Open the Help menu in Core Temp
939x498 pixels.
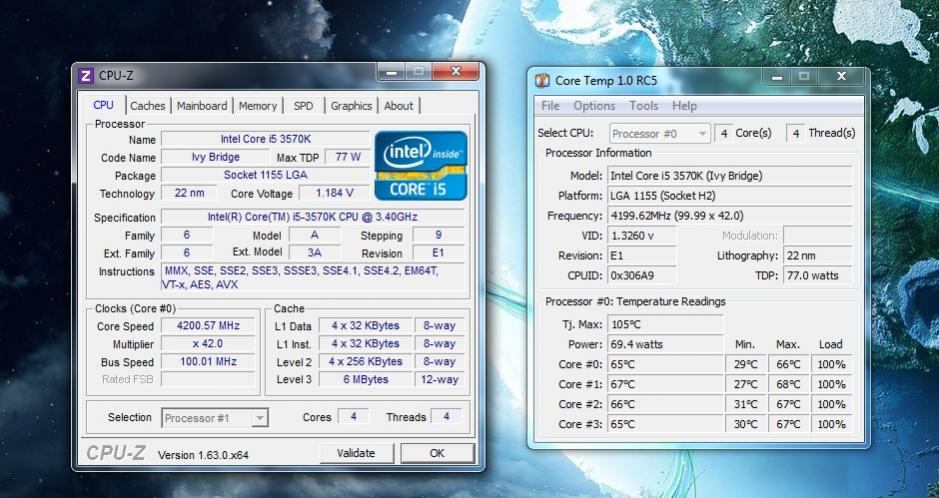click(684, 106)
